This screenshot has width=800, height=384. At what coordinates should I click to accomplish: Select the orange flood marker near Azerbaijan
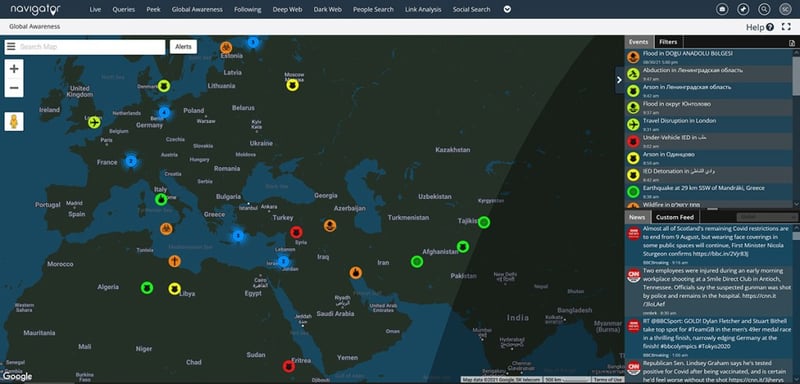pos(330,225)
